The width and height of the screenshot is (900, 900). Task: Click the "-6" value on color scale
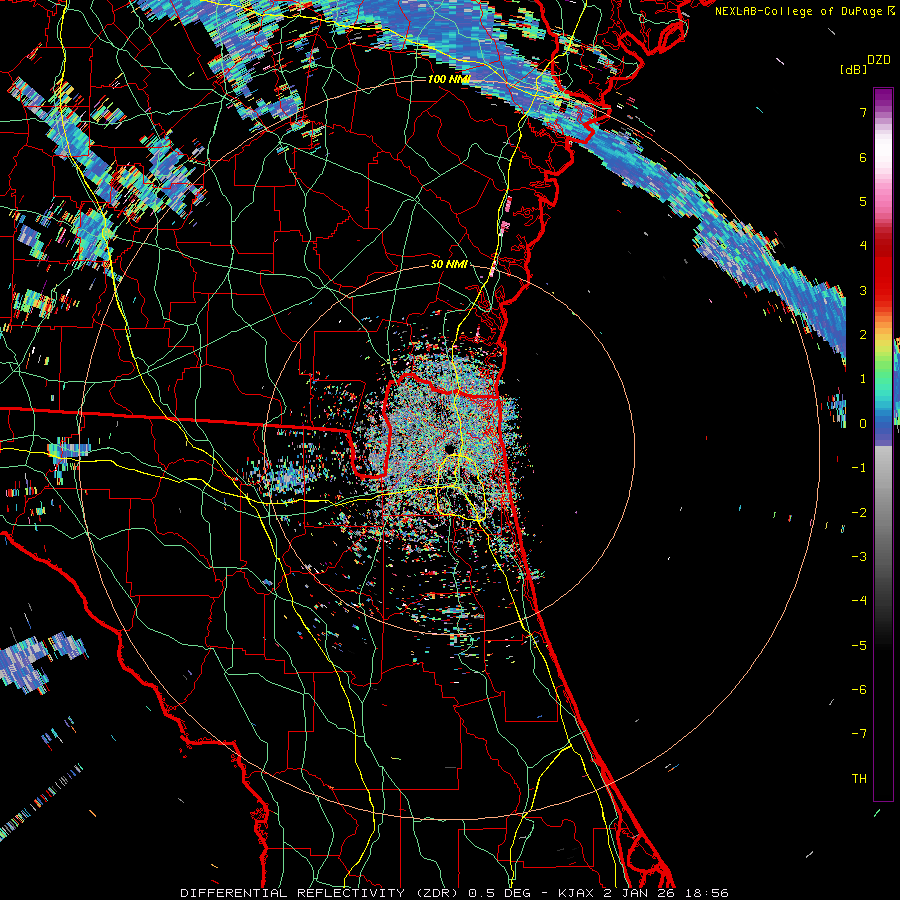click(x=859, y=689)
